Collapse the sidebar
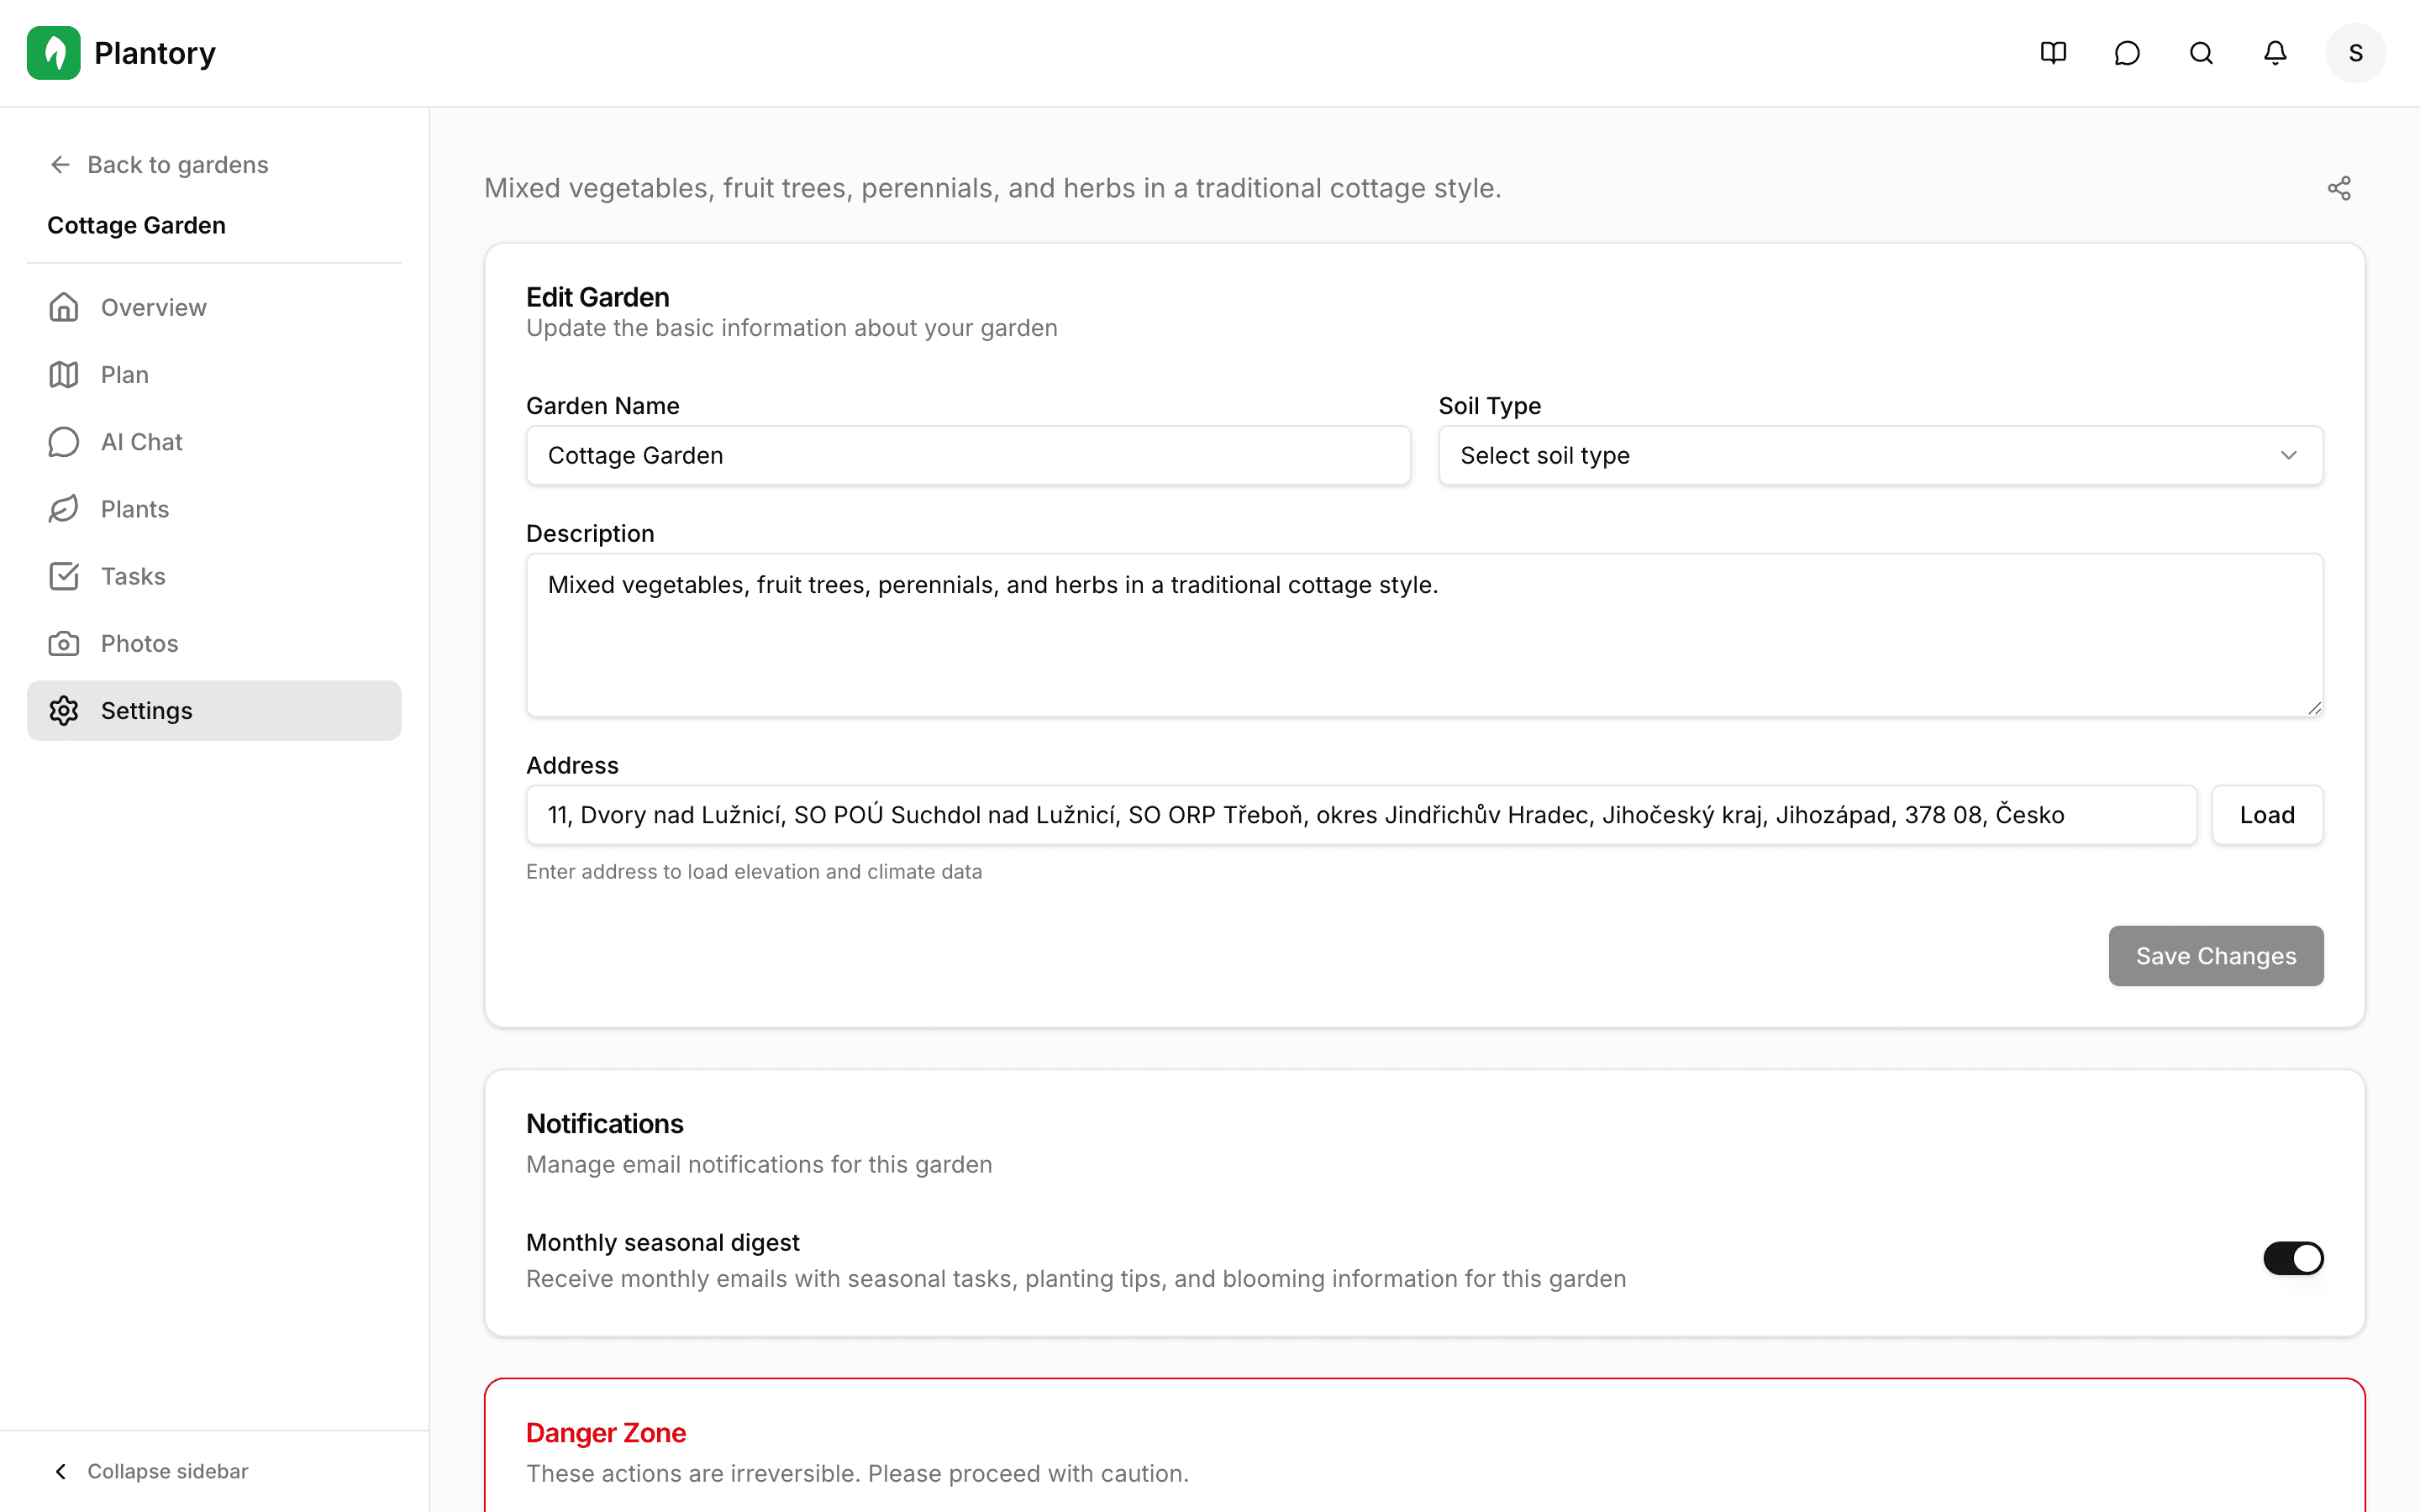 [150, 1471]
